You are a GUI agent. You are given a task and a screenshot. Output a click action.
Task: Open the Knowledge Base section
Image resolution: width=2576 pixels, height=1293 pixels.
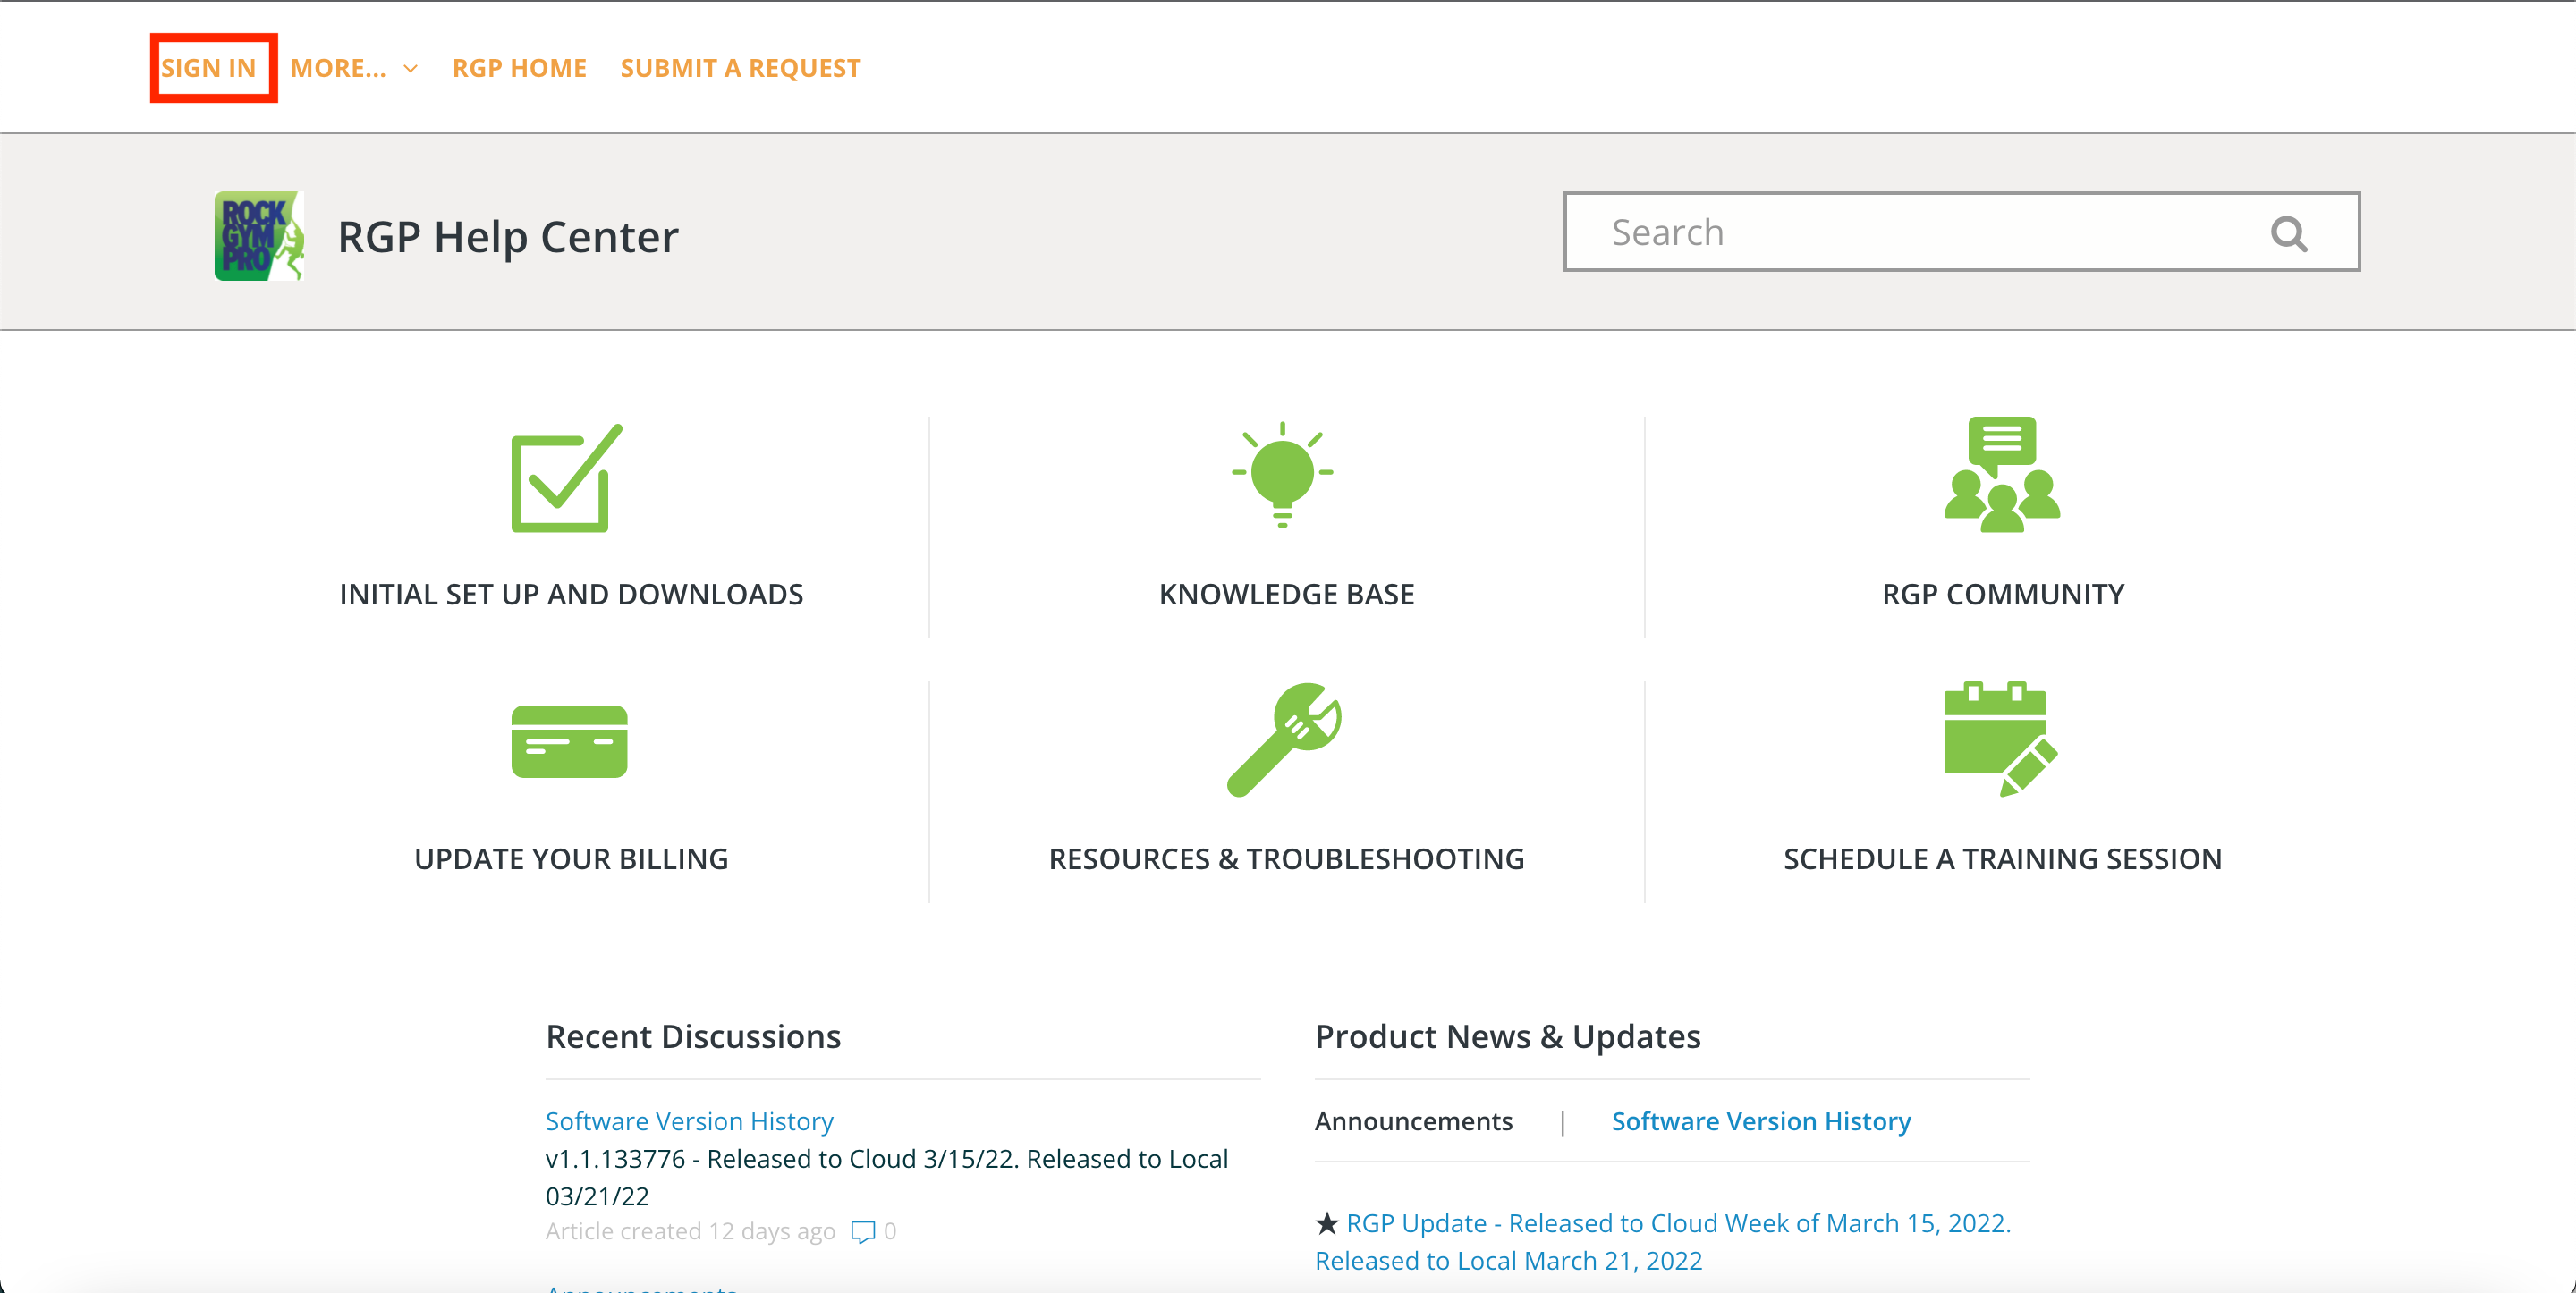pos(1286,594)
